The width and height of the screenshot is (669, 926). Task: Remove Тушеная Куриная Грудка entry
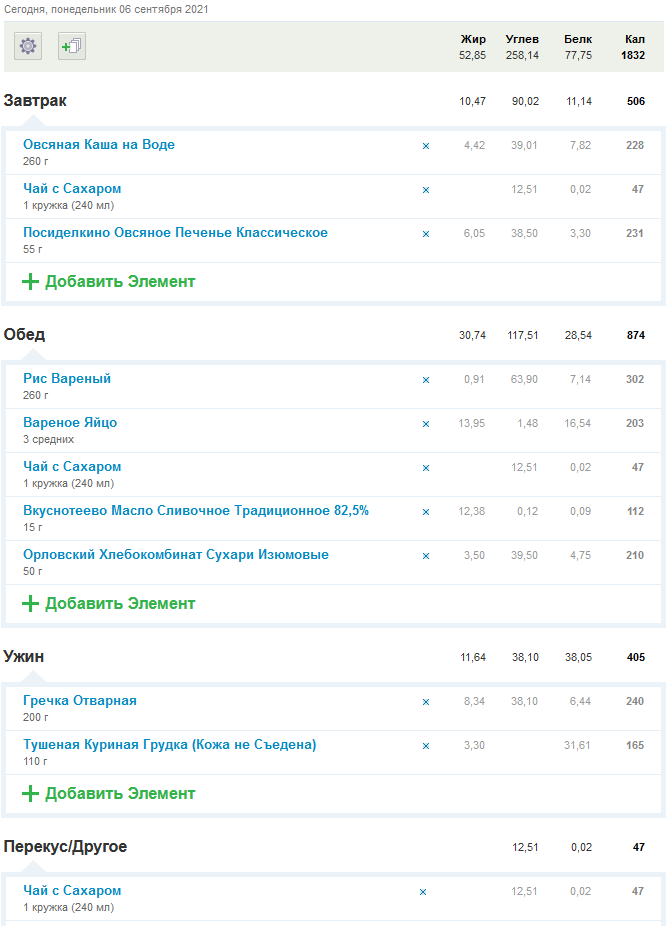click(x=425, y=746)
